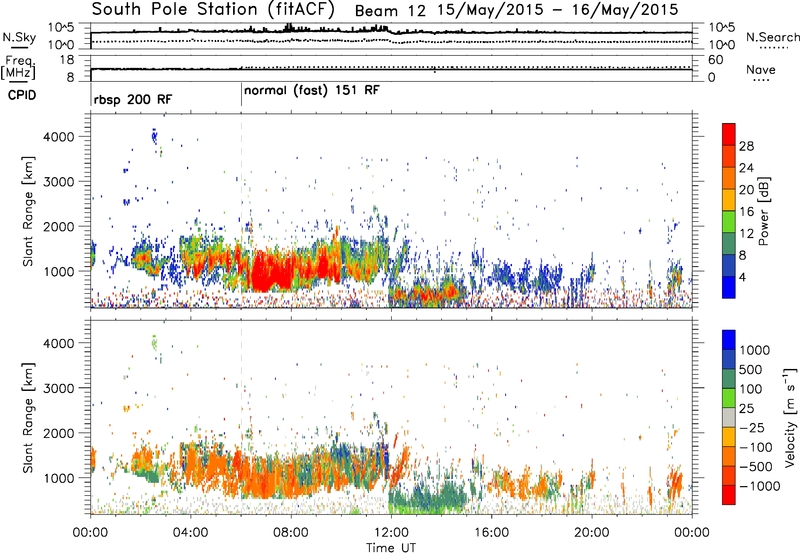Click the dashed CPID change line at 06:00

(x=241, y=211)
